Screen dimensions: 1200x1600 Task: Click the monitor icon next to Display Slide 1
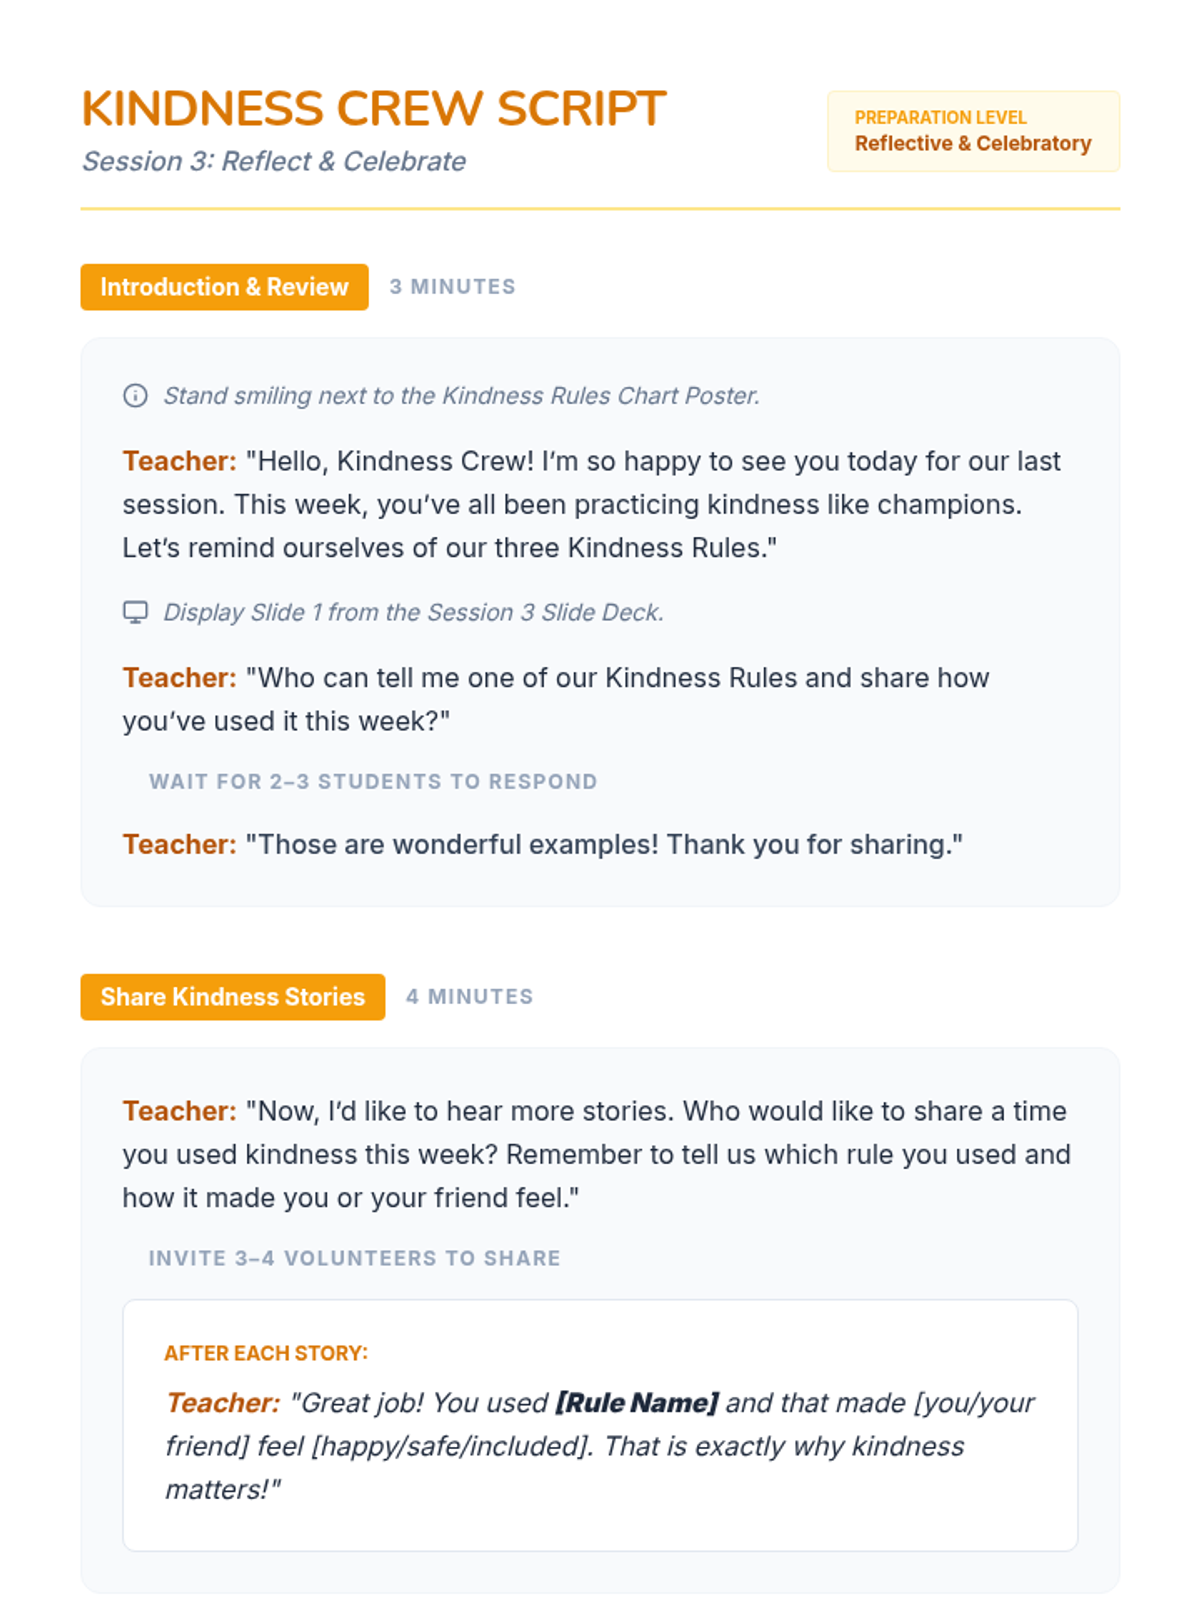click(135, 612)
